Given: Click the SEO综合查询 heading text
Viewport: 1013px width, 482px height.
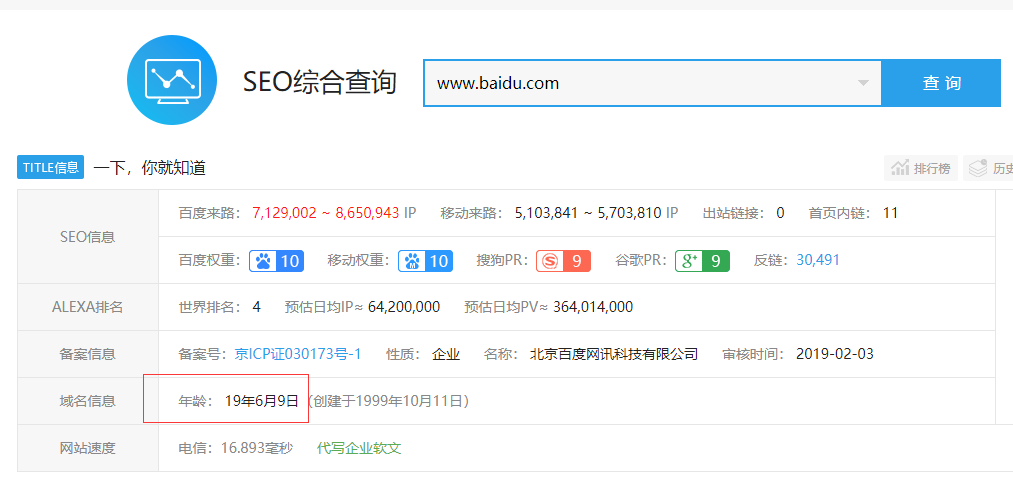Looking at the screenshot, I should [x=320, y=82].
